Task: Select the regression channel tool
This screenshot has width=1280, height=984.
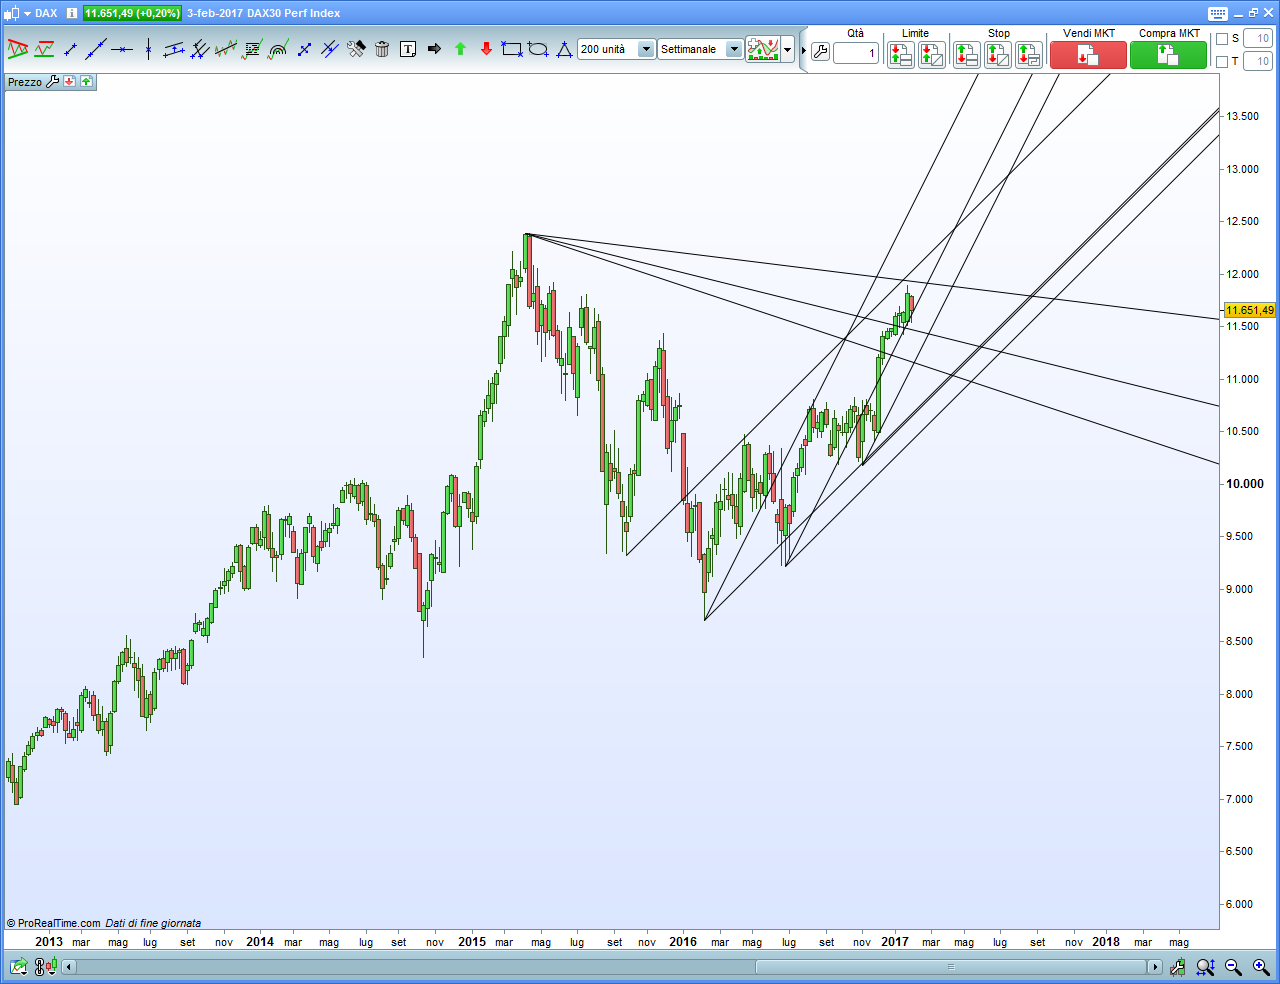Action: pos(226,49)
